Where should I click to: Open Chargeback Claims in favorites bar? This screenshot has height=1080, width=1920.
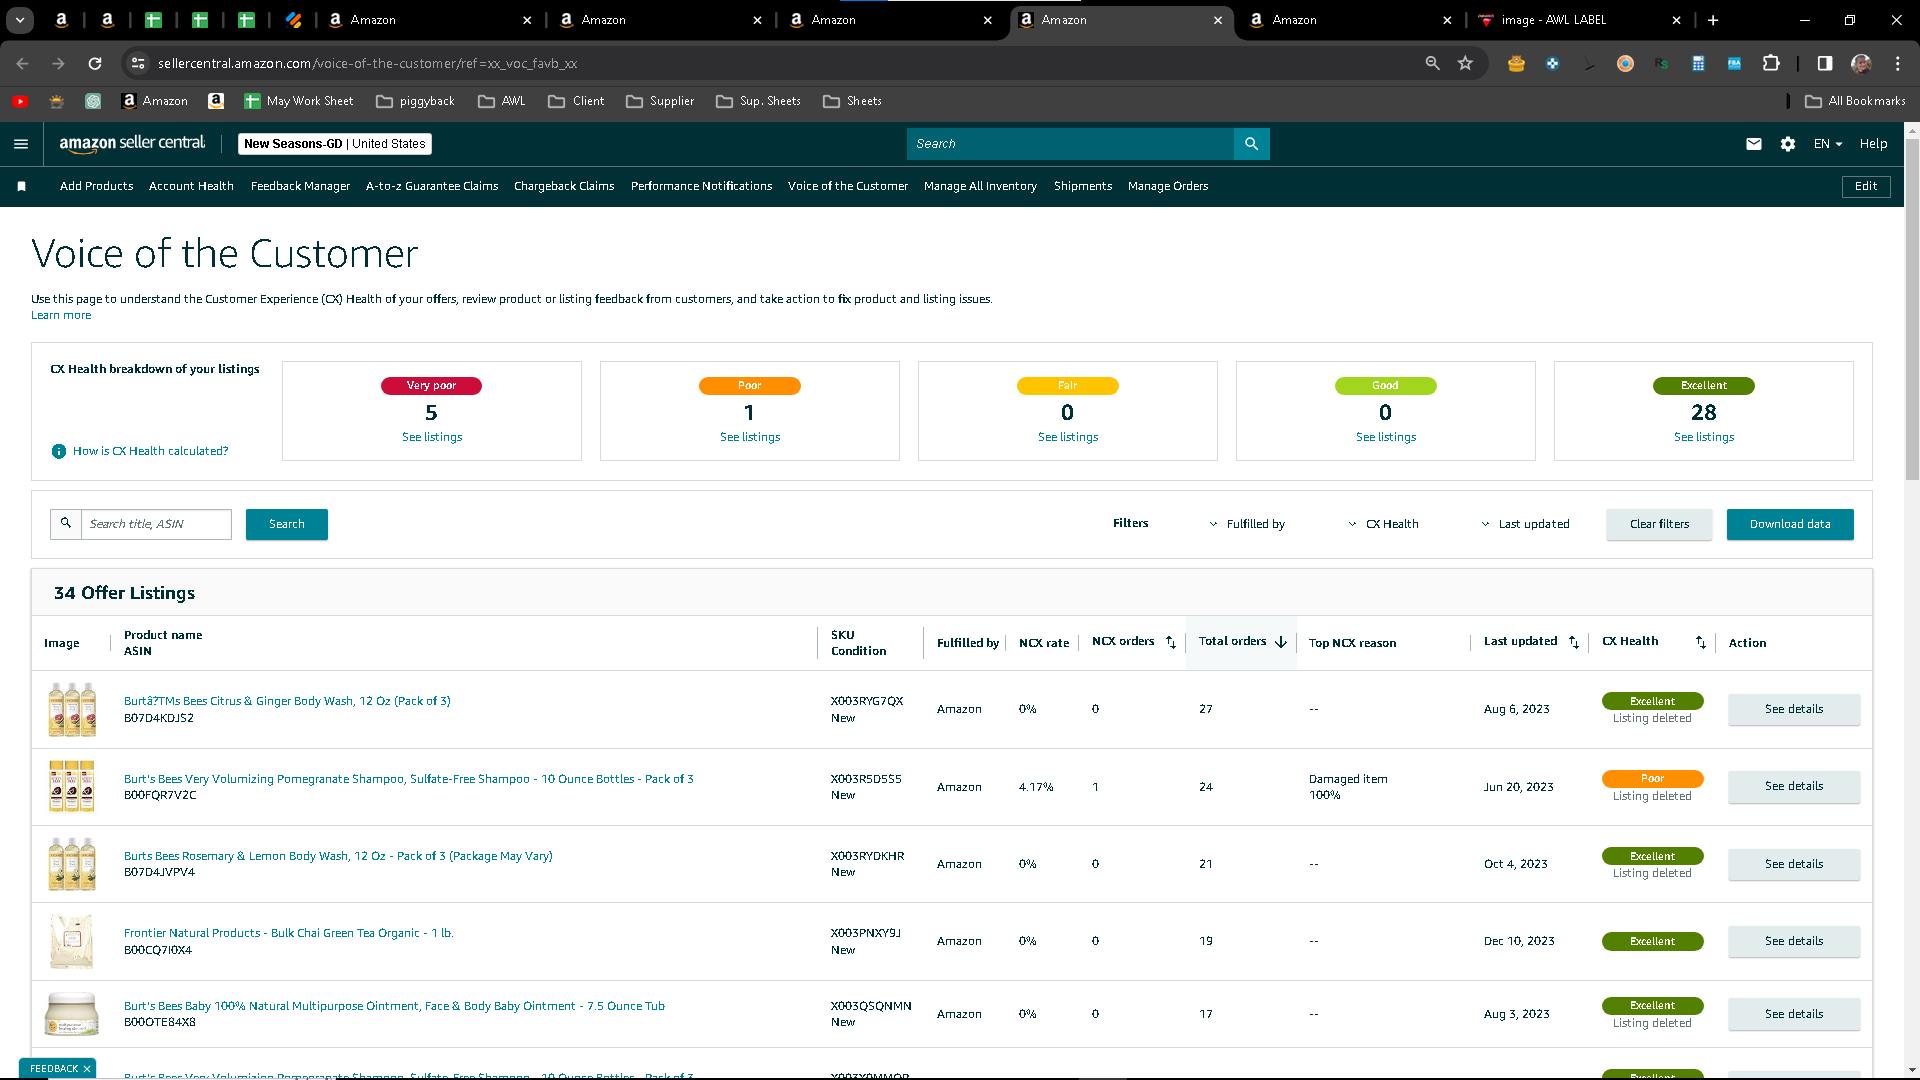click(564, 186)
